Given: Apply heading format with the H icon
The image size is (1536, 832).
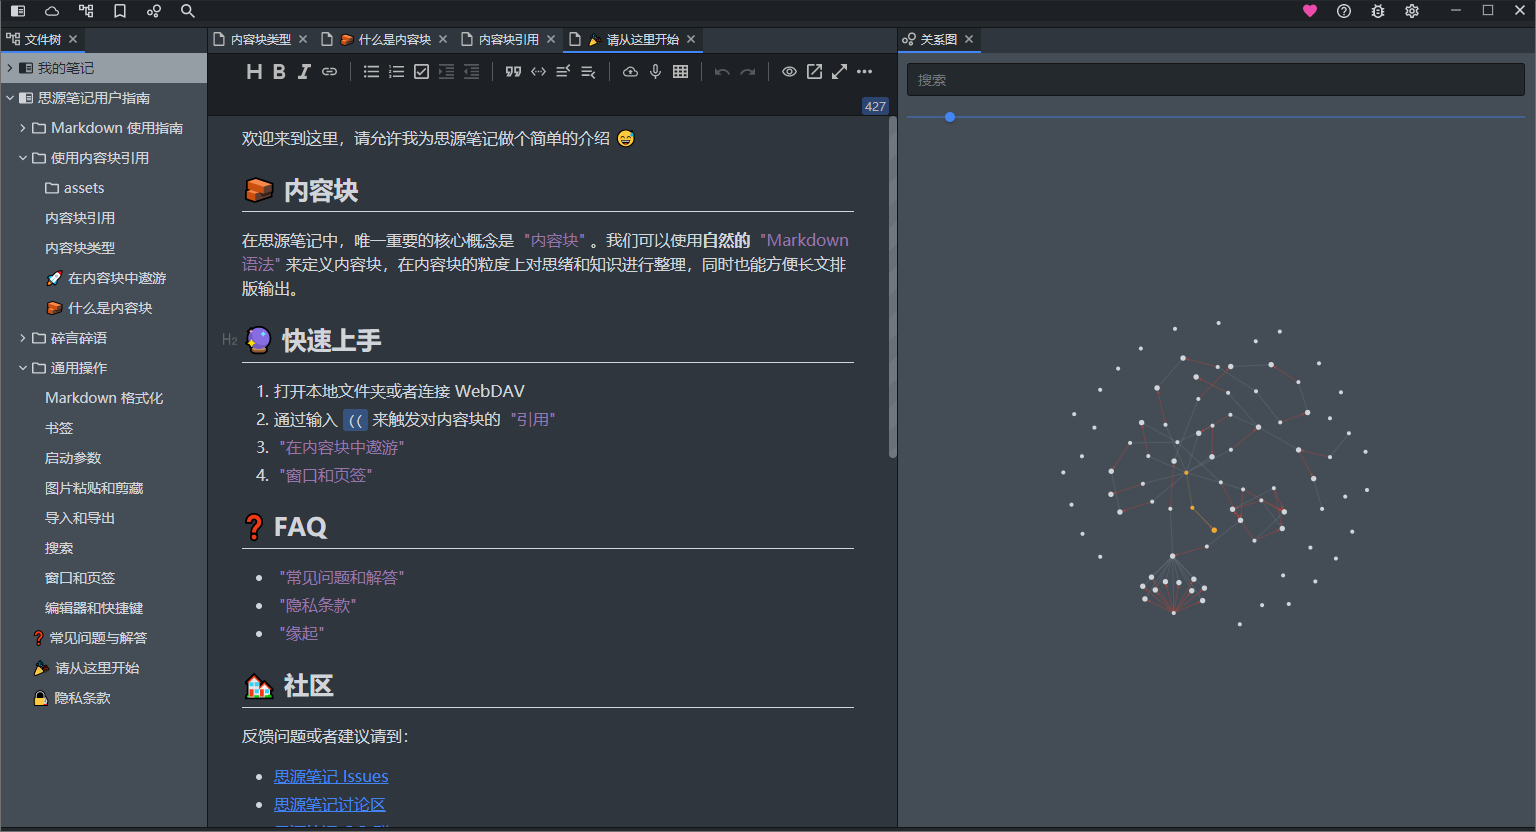Looking at the screenshot, I should (x=254, y=71).
